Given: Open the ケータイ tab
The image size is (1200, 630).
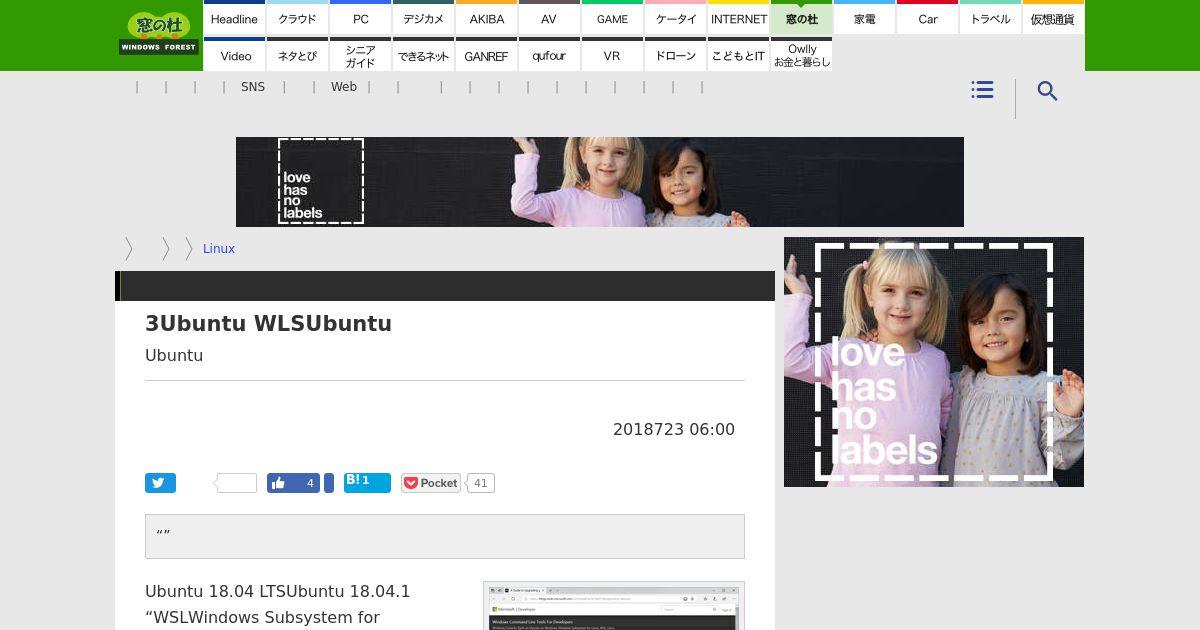Looking at the screenshot, I should [675, 17].
